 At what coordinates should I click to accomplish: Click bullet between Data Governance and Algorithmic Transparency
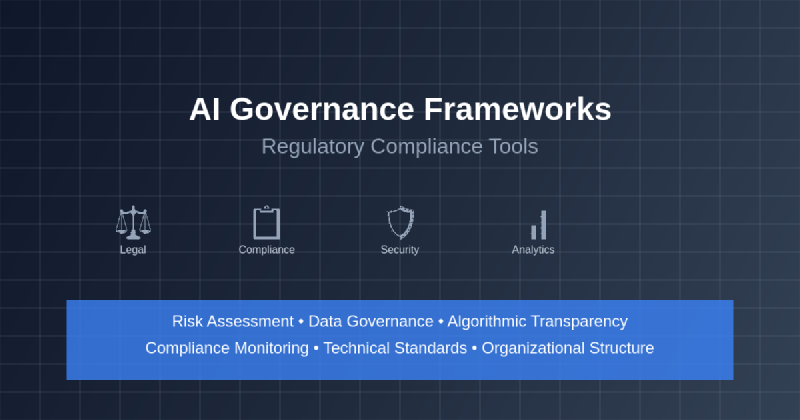click(440, 322)
